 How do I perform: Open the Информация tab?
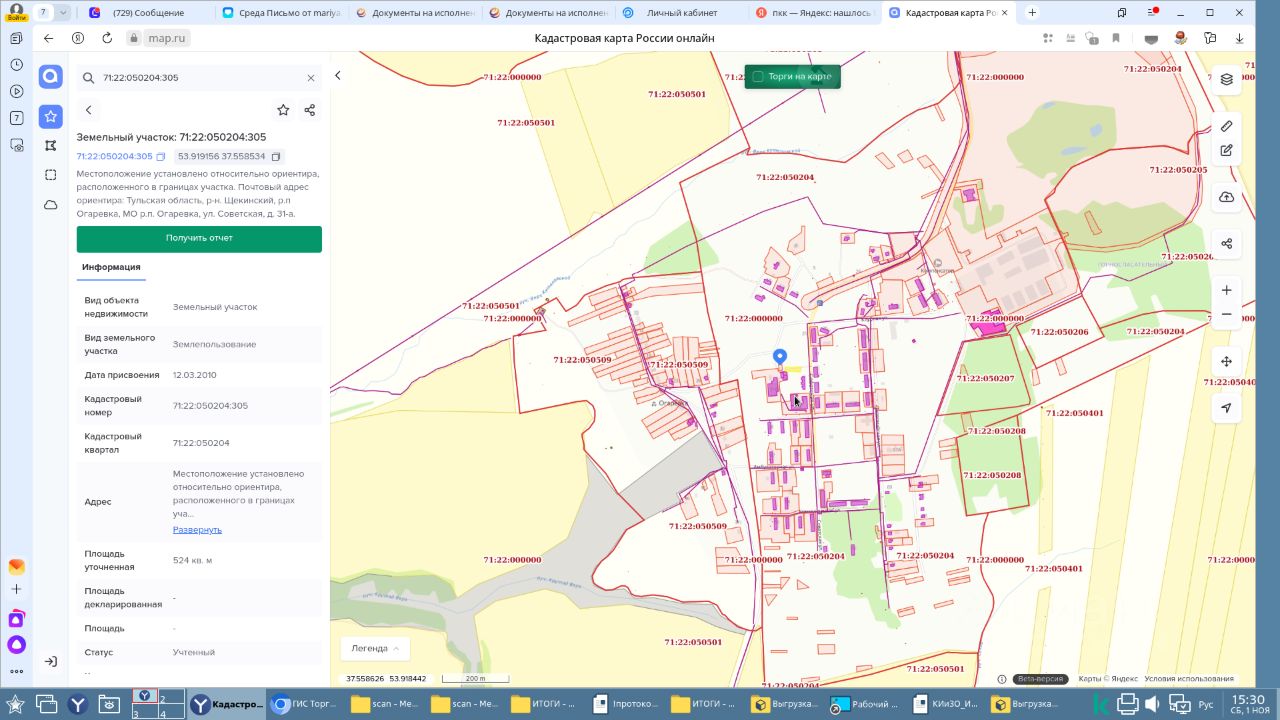click(x=111, y=267)
